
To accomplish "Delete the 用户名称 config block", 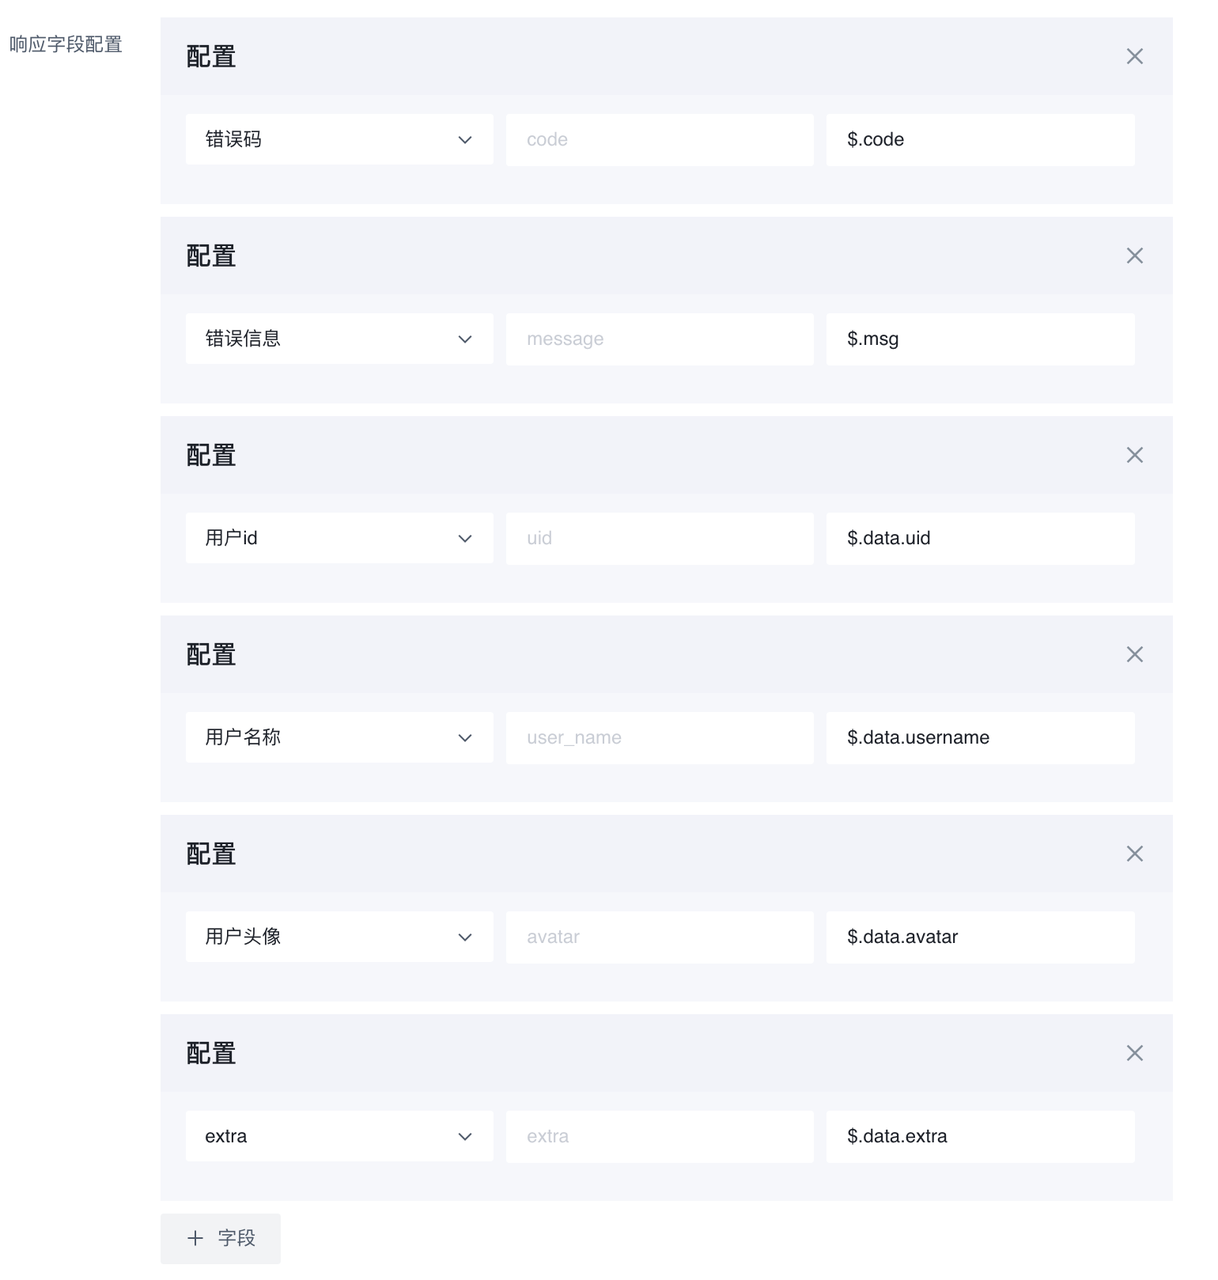I will click(x=1134, y=654).
